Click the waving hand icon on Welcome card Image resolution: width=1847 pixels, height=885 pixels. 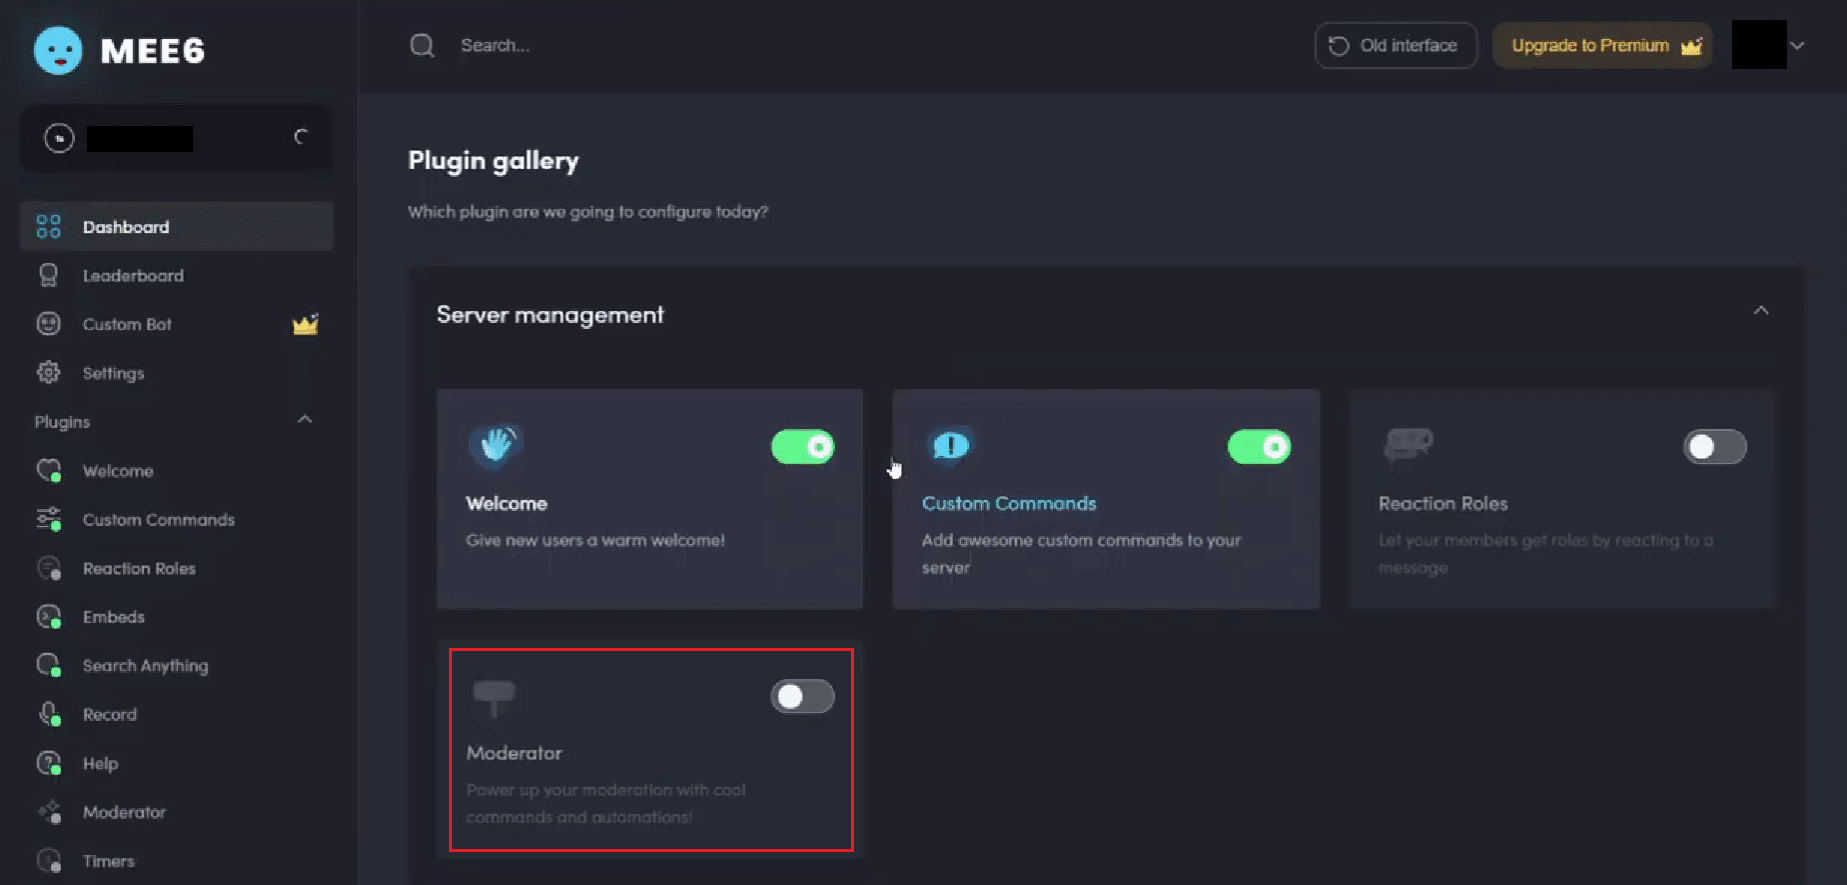click(496, 445)
